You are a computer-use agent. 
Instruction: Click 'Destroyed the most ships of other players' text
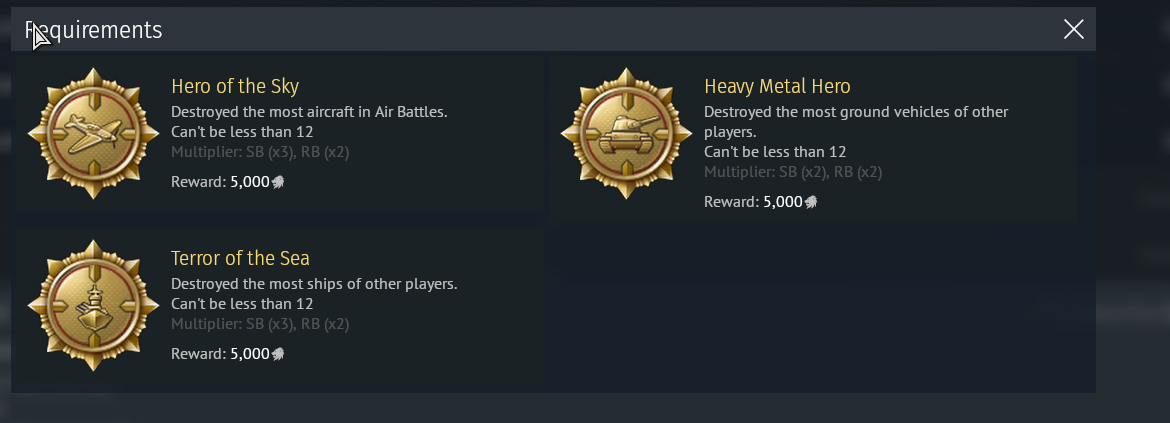[314, 283]
